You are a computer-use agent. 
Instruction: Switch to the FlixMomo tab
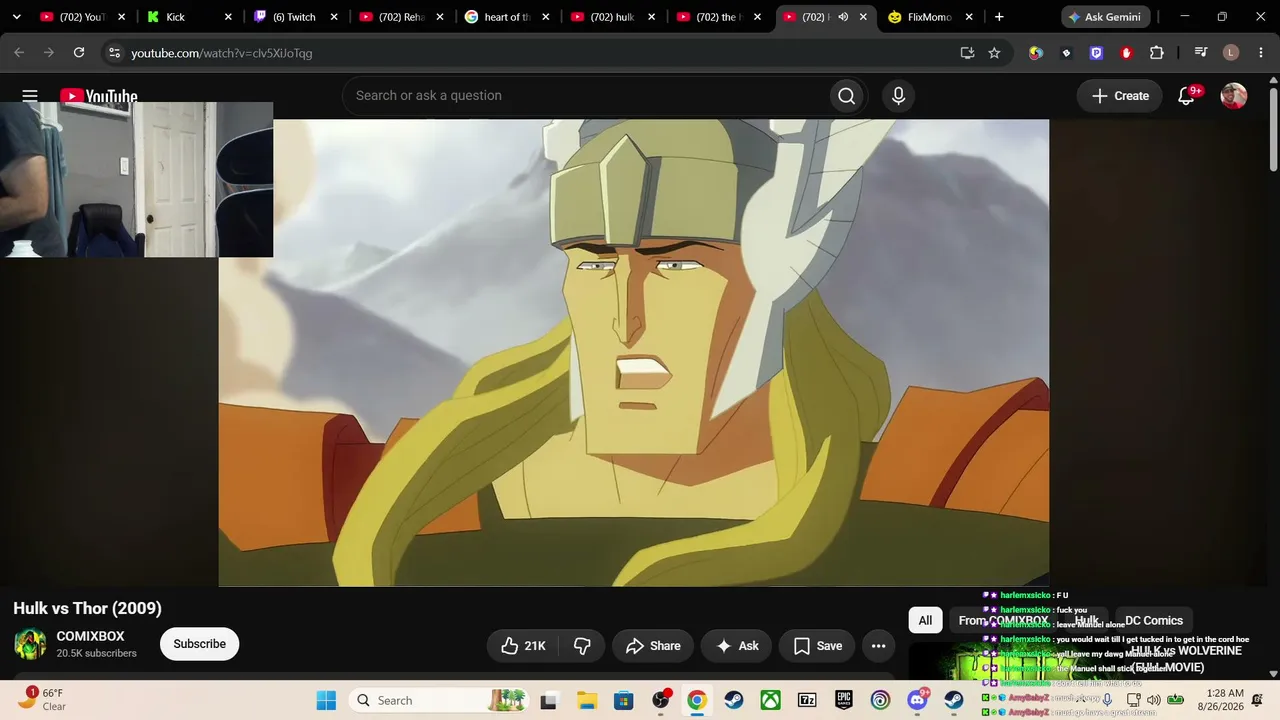point(929,17)
